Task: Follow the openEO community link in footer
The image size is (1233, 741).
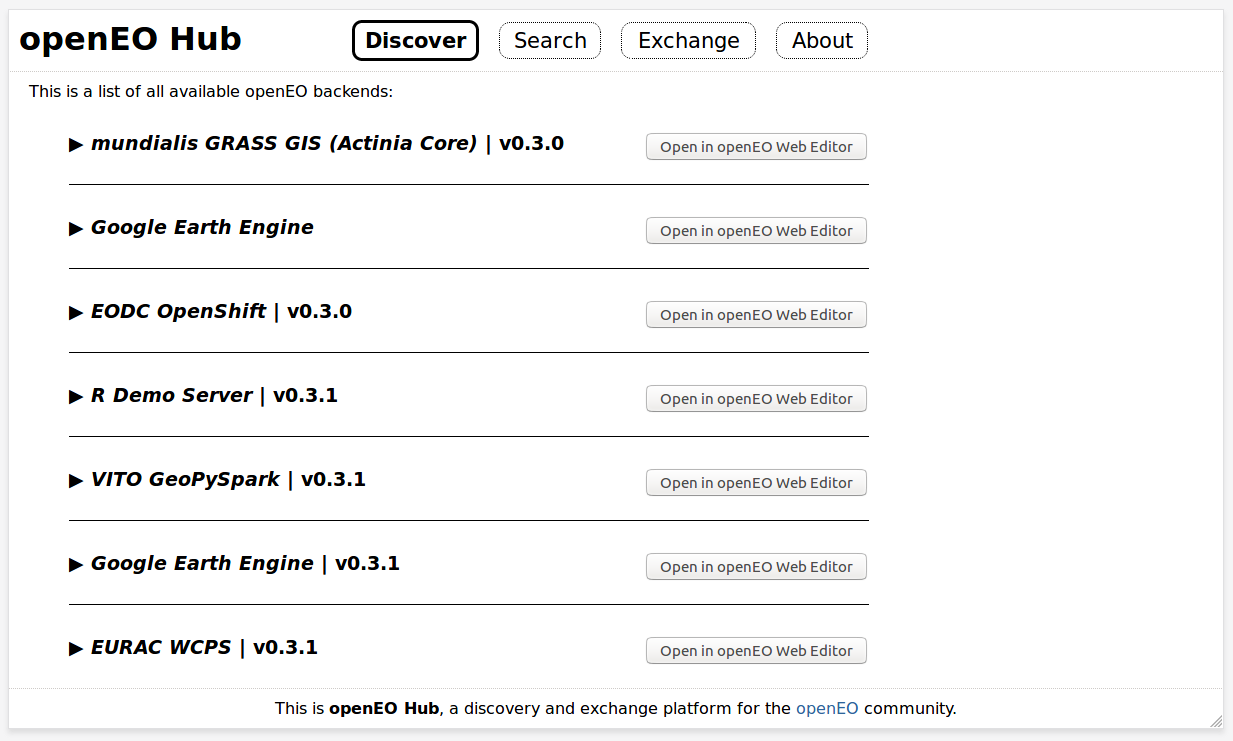Action: 826,708
